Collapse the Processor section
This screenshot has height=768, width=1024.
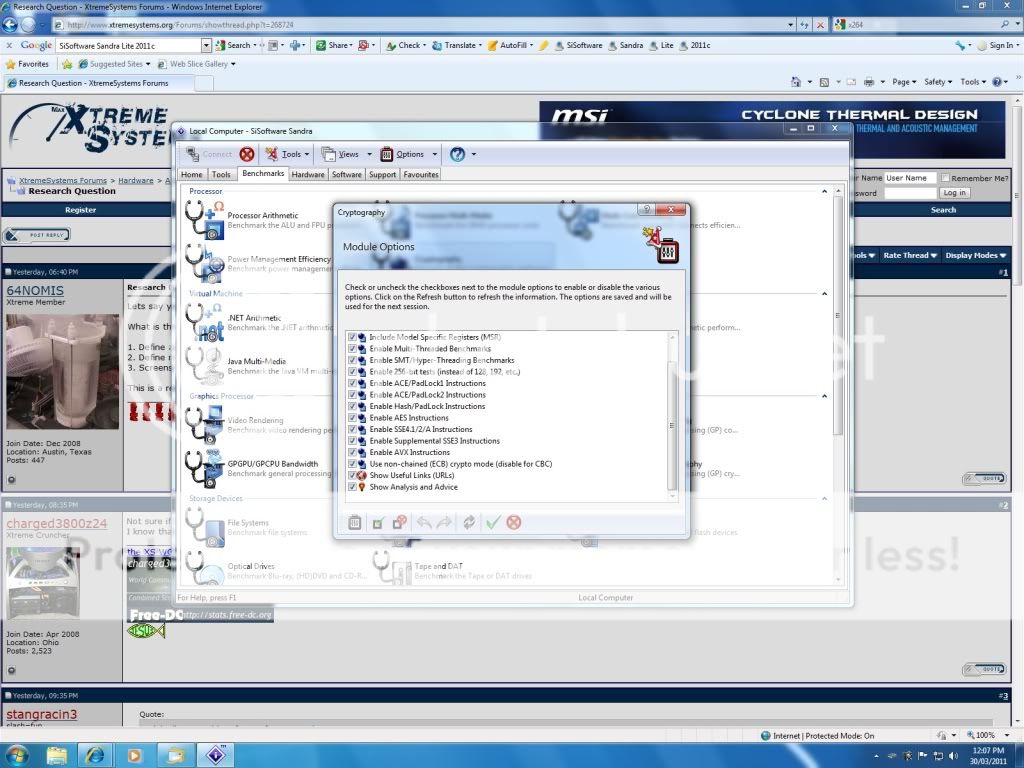[x=825, y=191]
